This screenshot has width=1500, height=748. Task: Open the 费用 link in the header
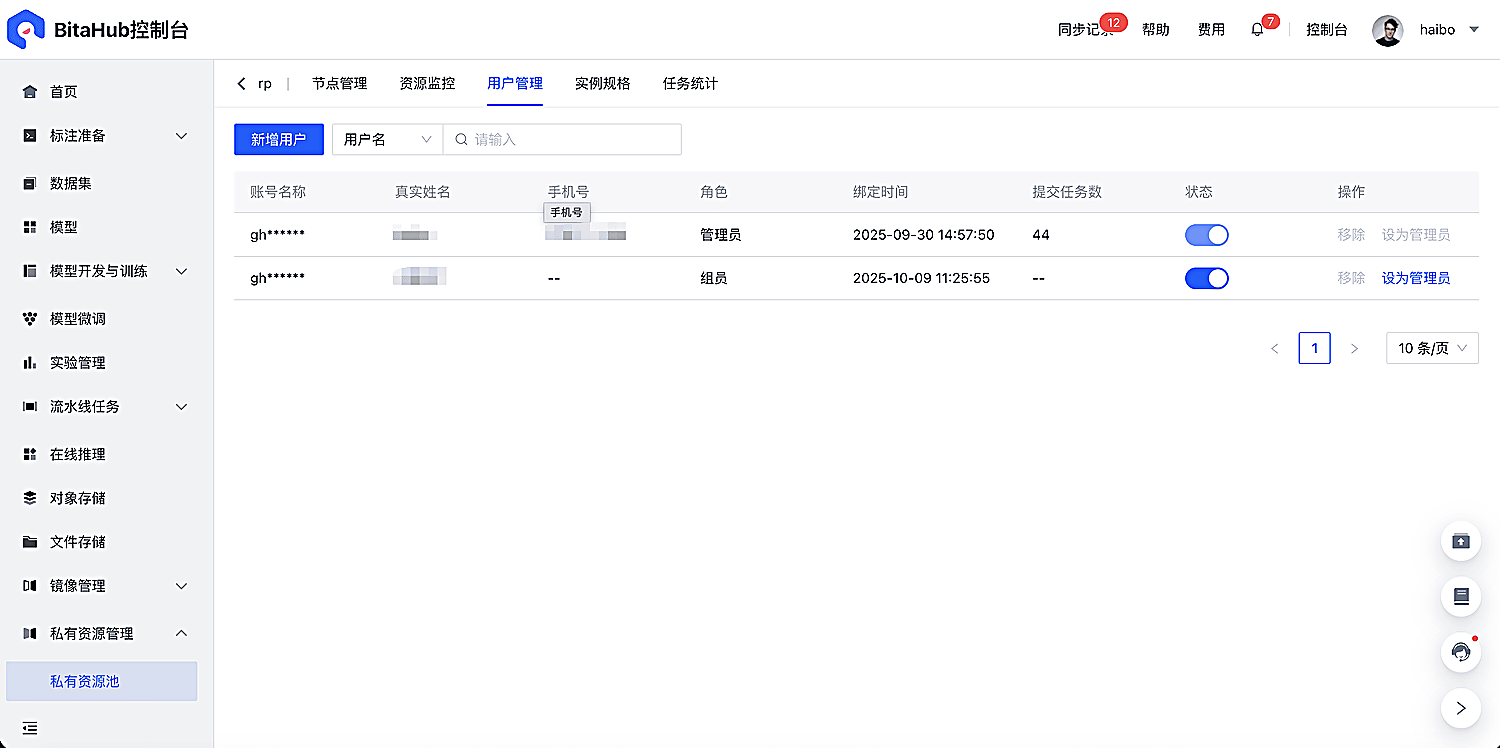point(1212,30)
